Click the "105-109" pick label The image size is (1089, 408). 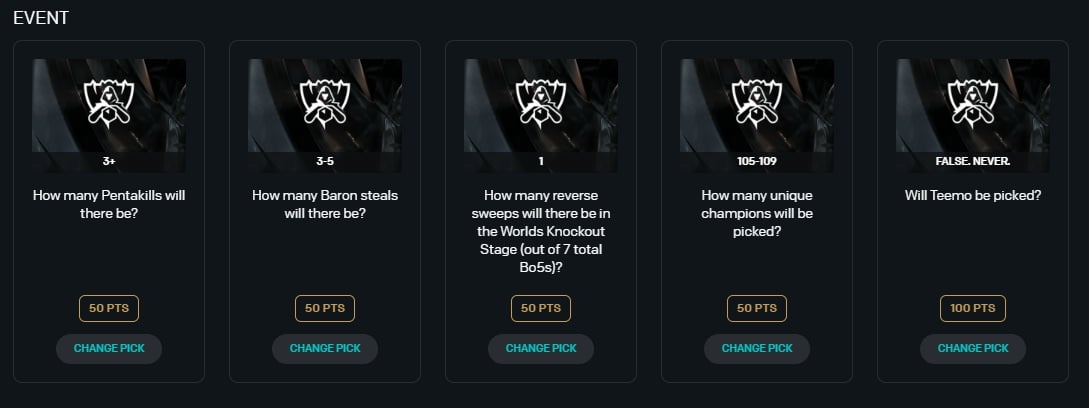(x=757, y=160)
